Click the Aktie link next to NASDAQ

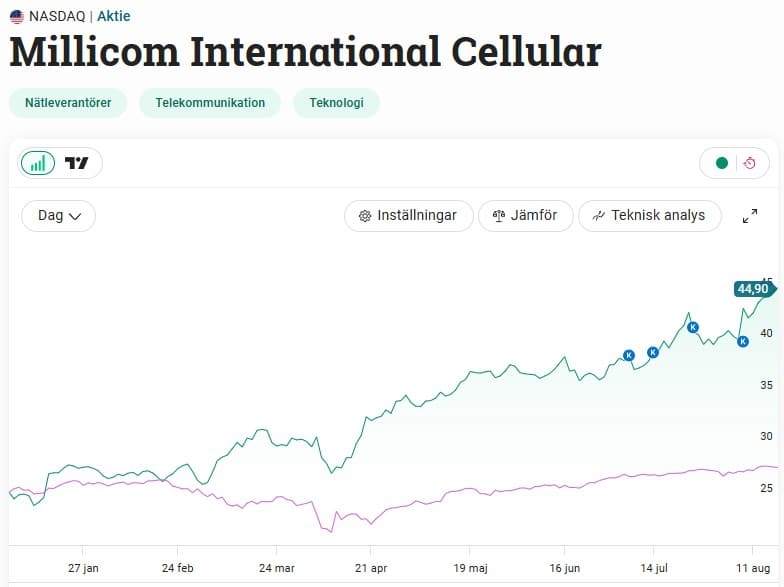coord(113,16)
